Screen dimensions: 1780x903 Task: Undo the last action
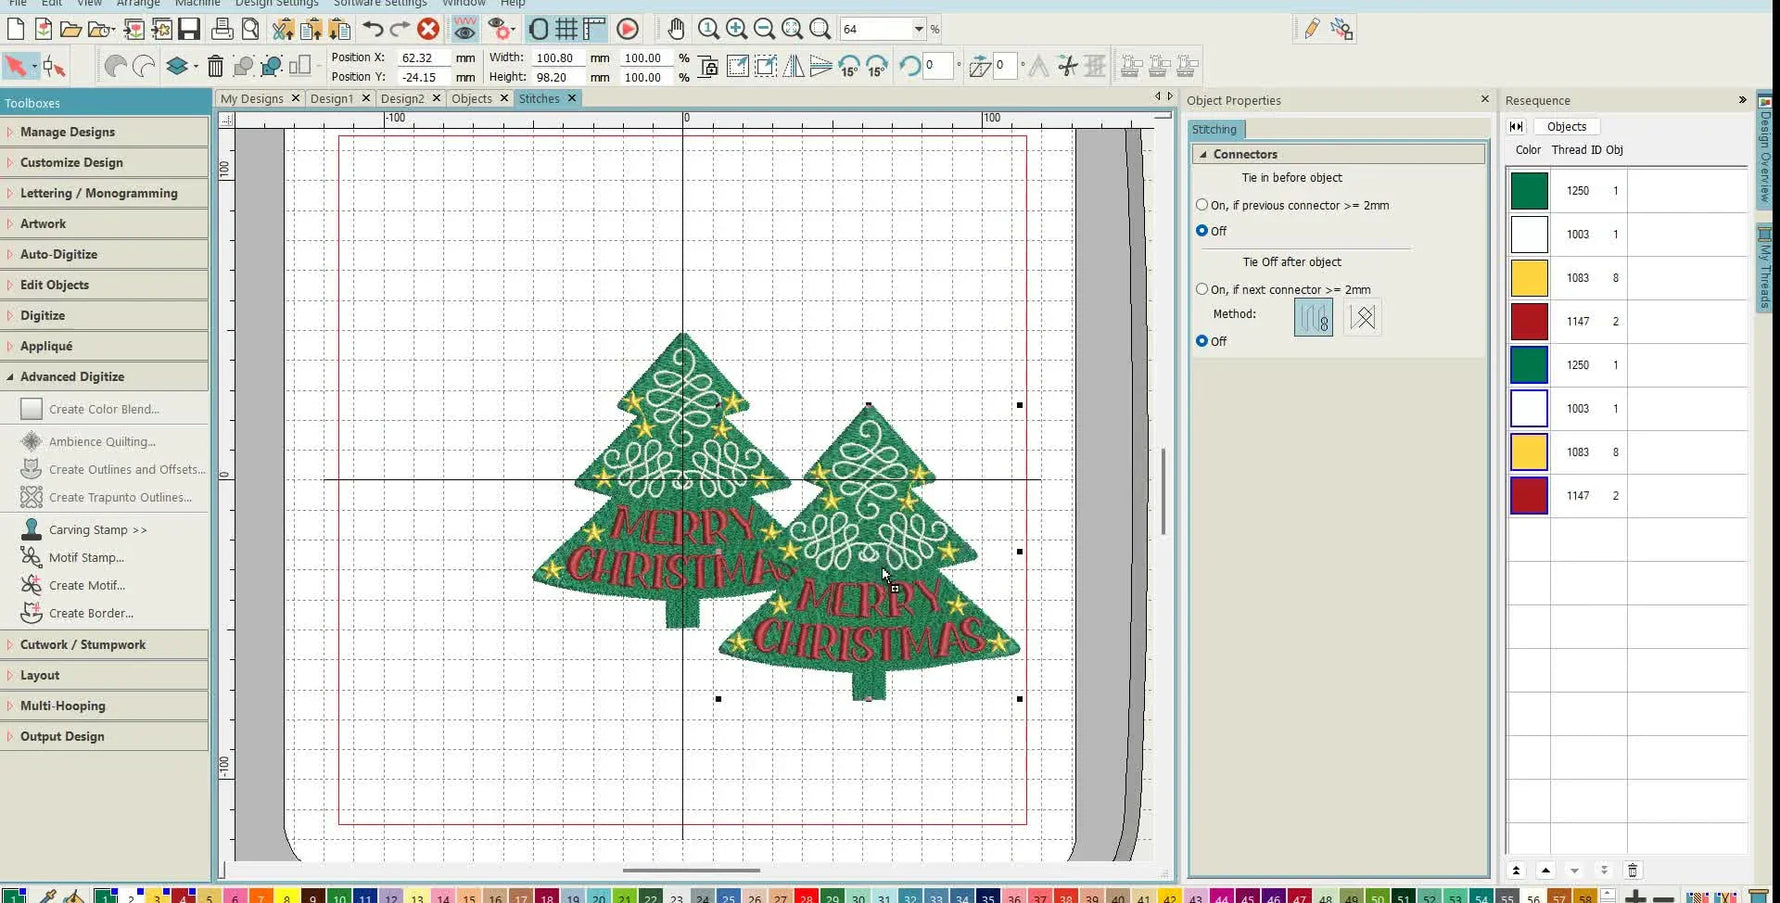pyautogui.click(x=373, y=29)
